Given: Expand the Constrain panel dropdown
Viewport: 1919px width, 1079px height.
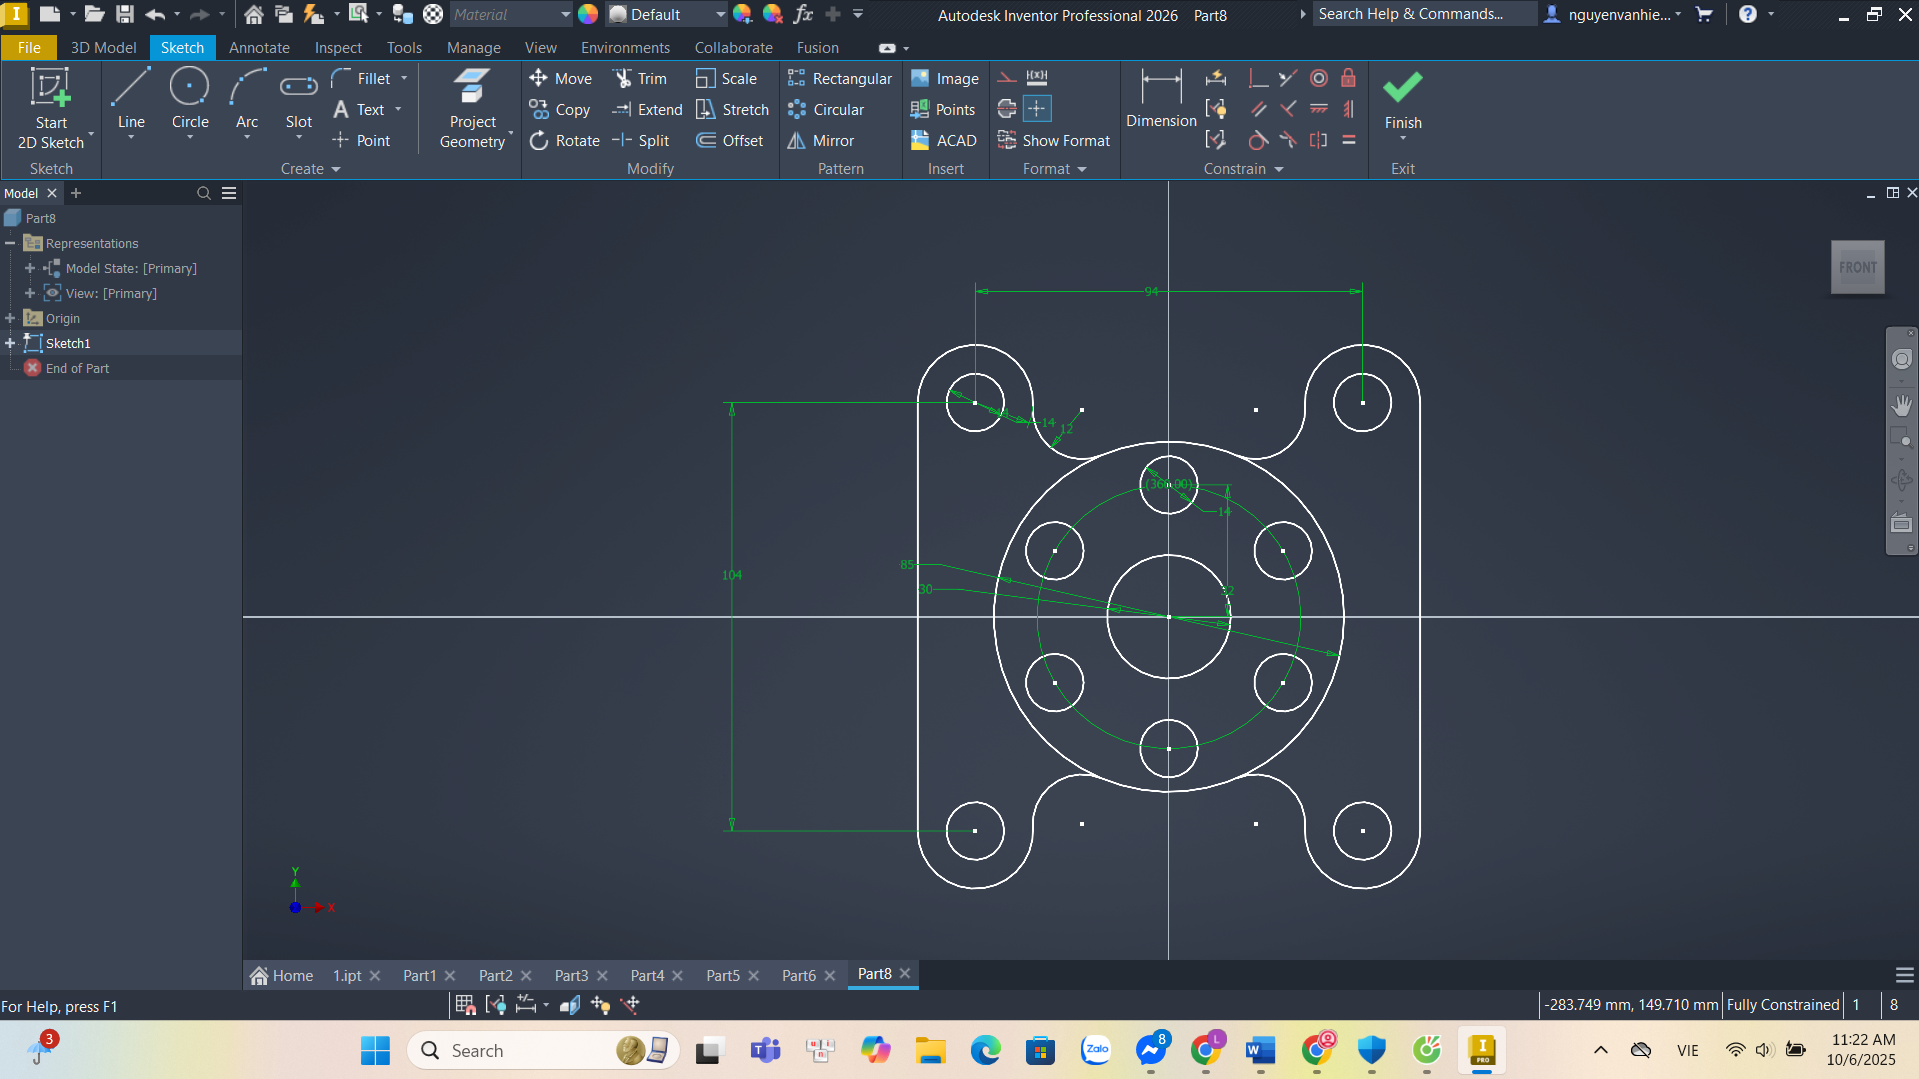Looking at the screenshot, I should [1278, 169].
